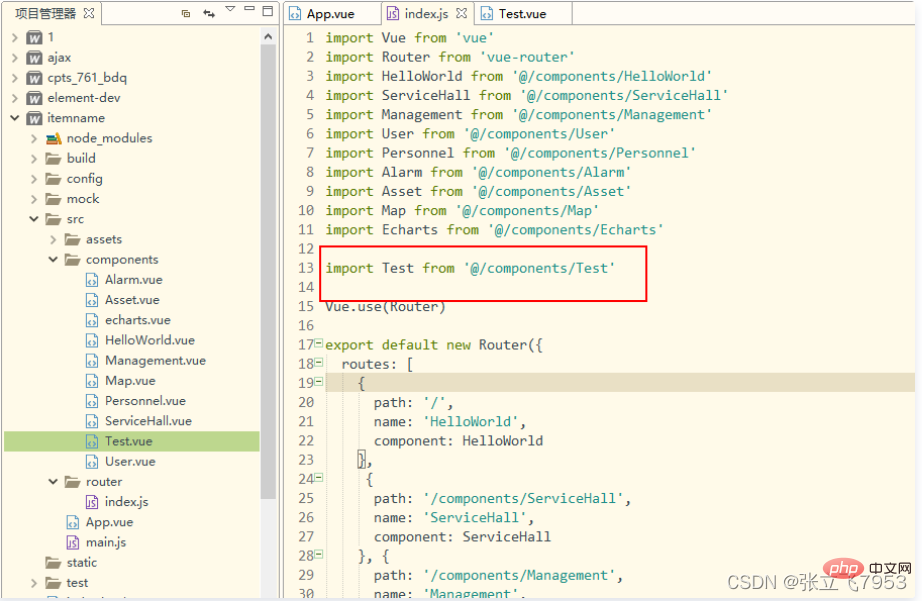This screenshot has width=922, height=601.
Task: Click the index.js file icon in router
Action: click(92, 502)
